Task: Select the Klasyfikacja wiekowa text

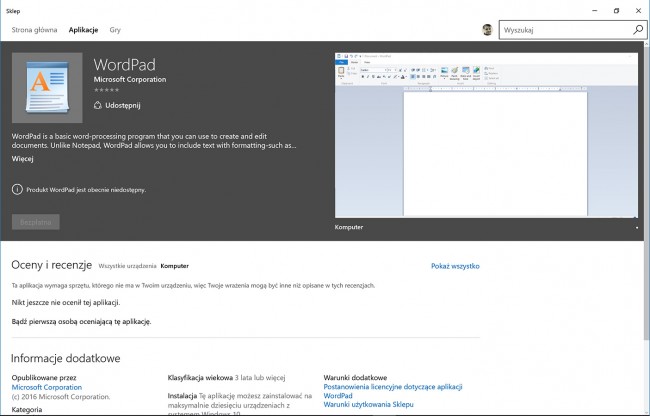Action: [200, 377]
